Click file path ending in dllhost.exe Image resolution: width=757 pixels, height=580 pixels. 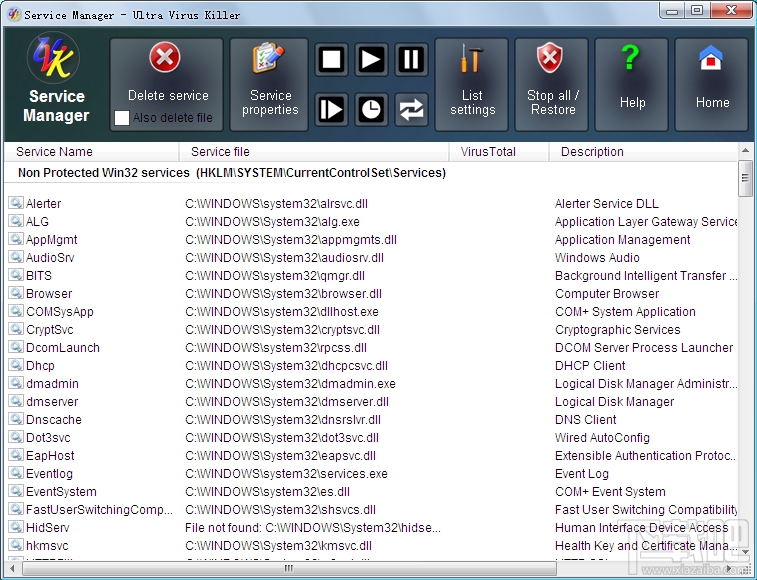click(x=282, y=312)
